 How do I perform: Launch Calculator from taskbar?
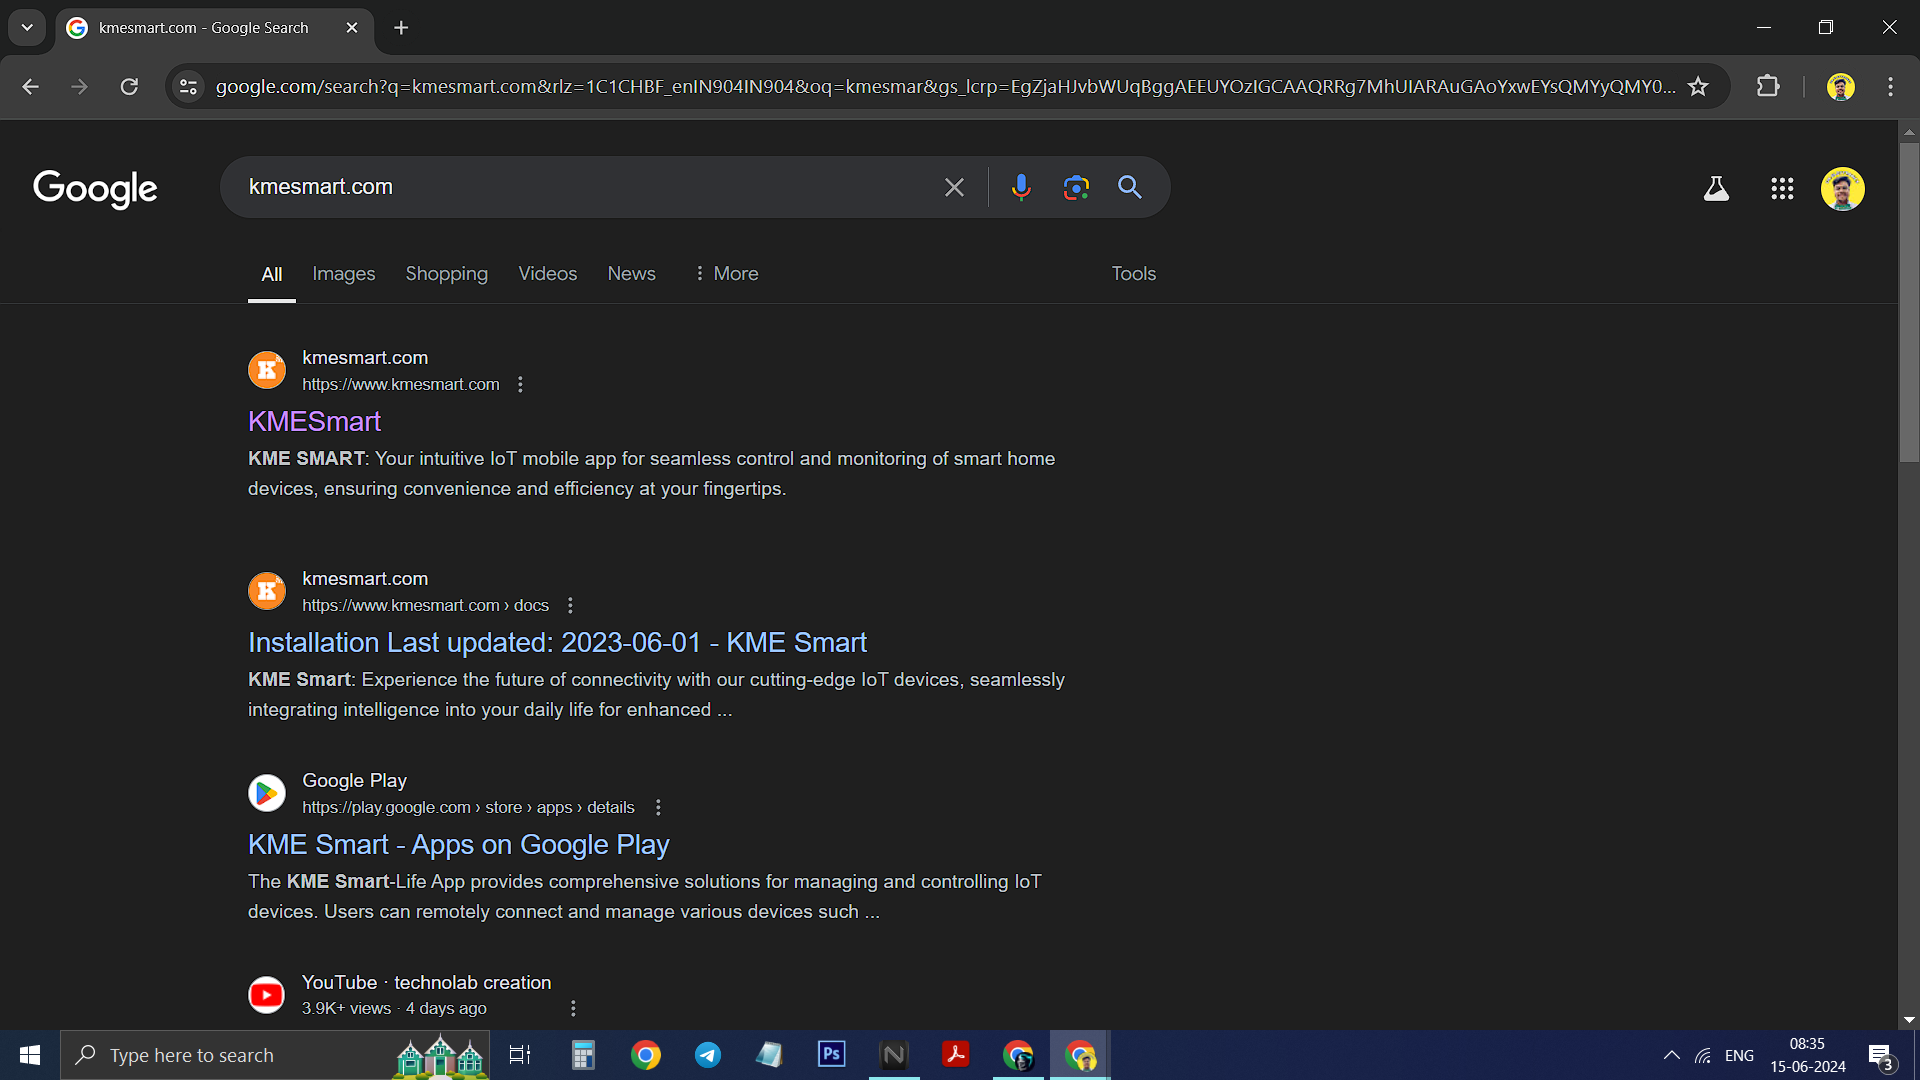(x=583, y=1055)
